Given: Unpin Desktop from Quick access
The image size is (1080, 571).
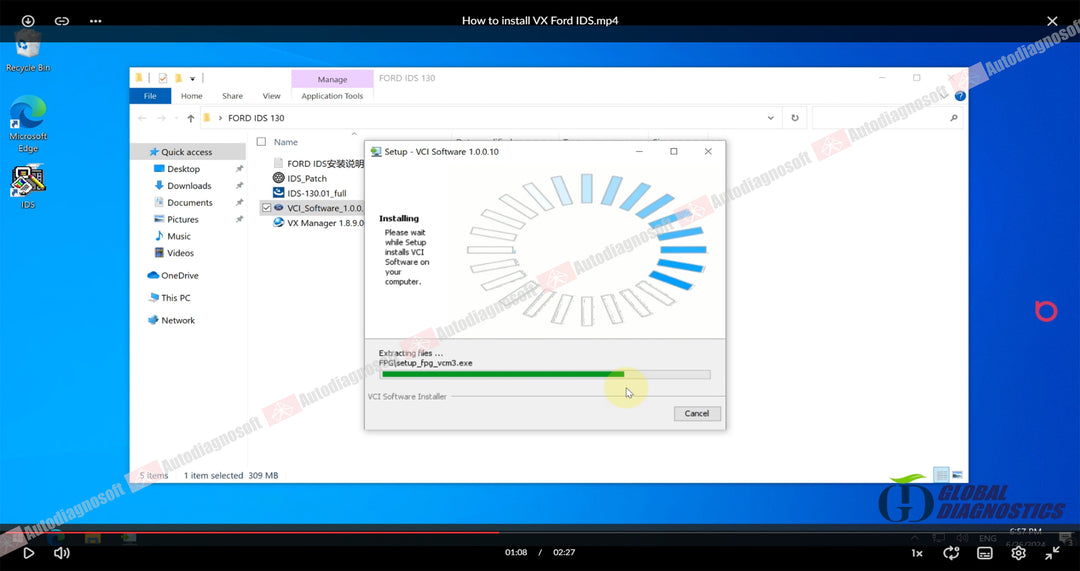Looking at the screenshot, I should pos(240,169).
